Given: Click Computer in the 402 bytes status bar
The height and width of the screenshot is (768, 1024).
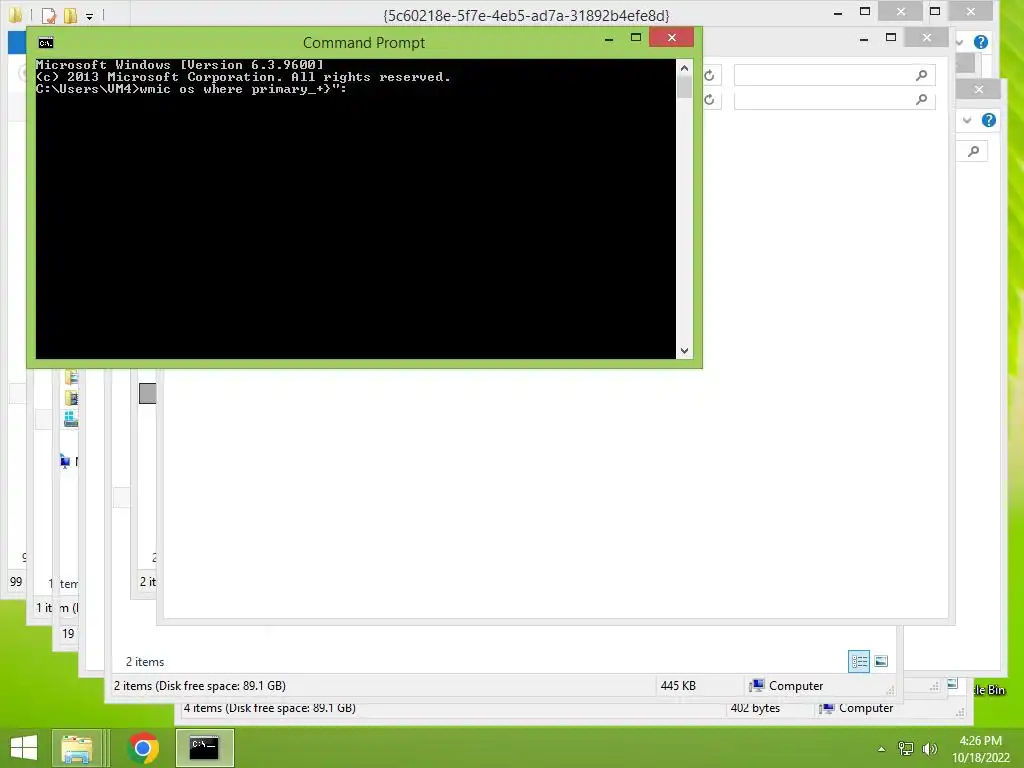Looking at the screenshot, I should point(856,708).
